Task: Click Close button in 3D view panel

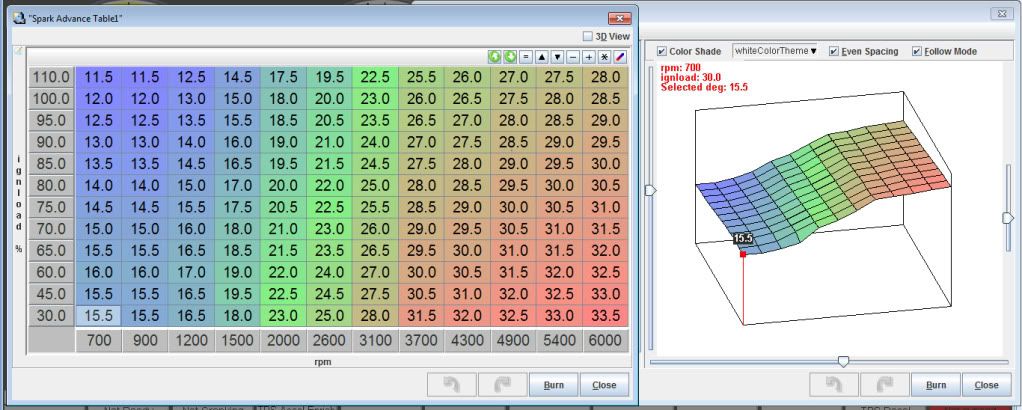Action: (x=986, y=383)
